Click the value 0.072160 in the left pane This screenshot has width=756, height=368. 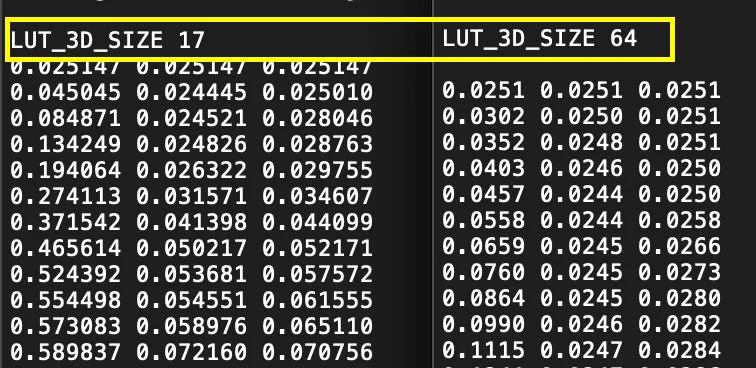[191, 353]
